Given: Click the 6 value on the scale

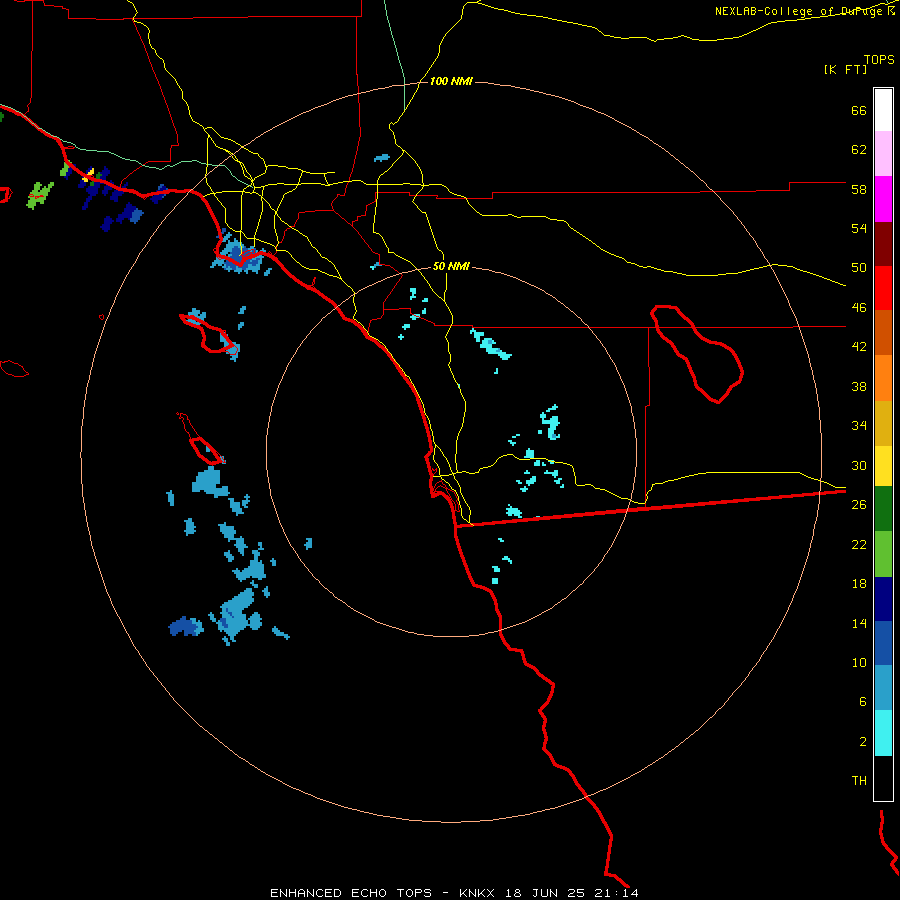Looking at the screenshot, I should (x=863, y=702).
